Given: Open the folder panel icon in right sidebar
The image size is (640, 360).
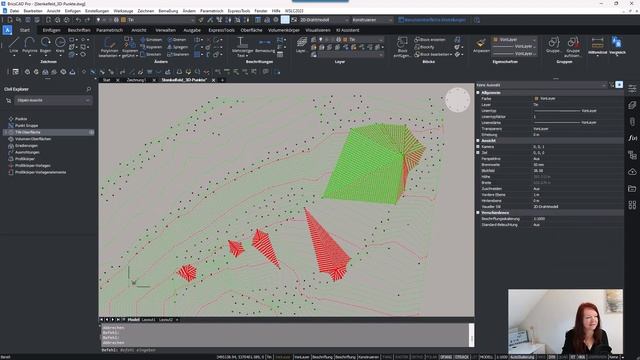Looking at the screenshot, I should 632,189.
